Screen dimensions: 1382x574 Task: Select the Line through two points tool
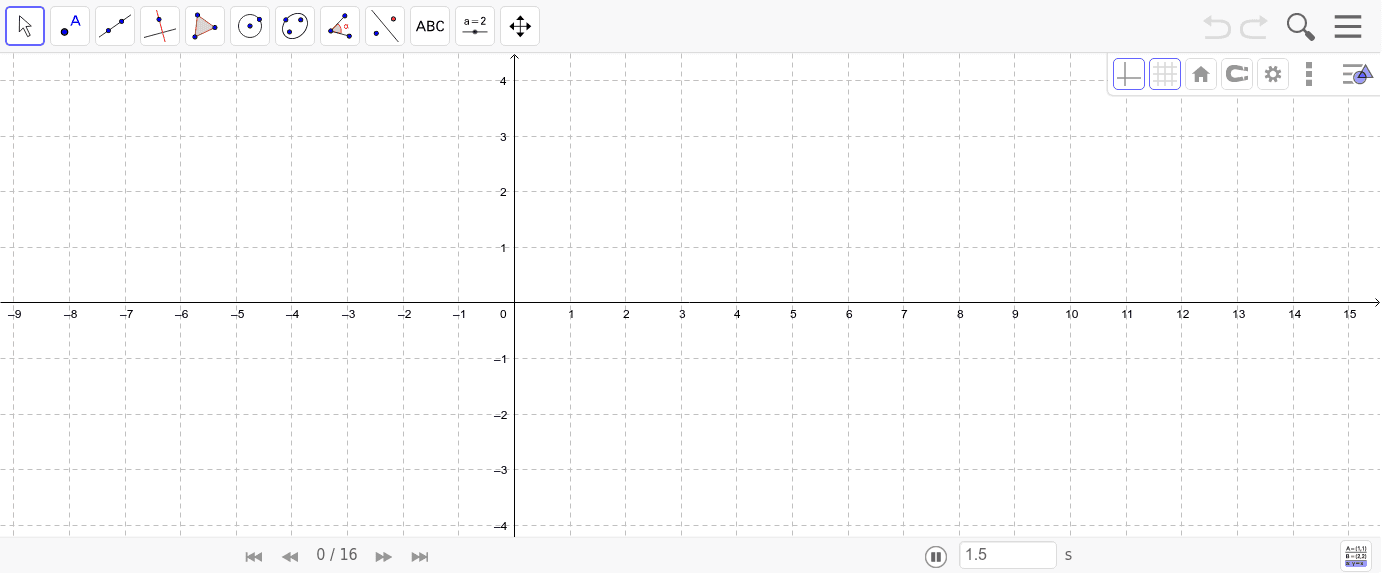pos(115,26)
